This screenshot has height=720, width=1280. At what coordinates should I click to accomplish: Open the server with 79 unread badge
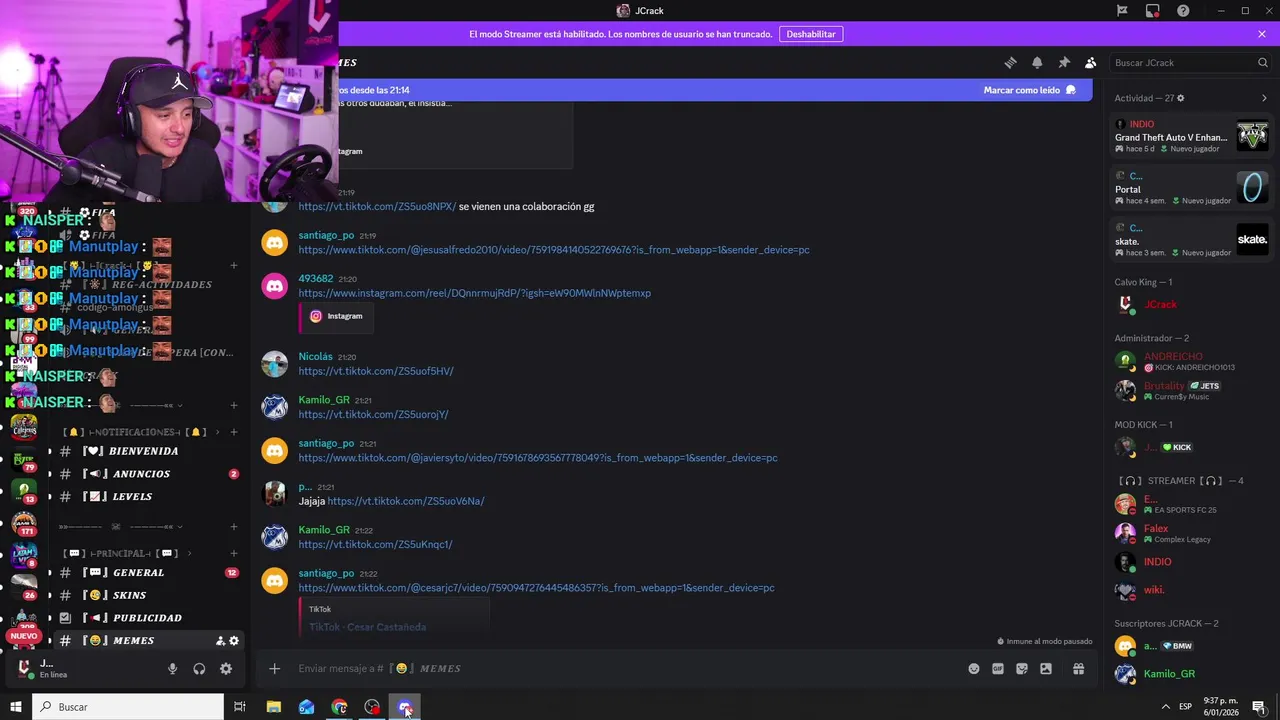pos(24,460)
